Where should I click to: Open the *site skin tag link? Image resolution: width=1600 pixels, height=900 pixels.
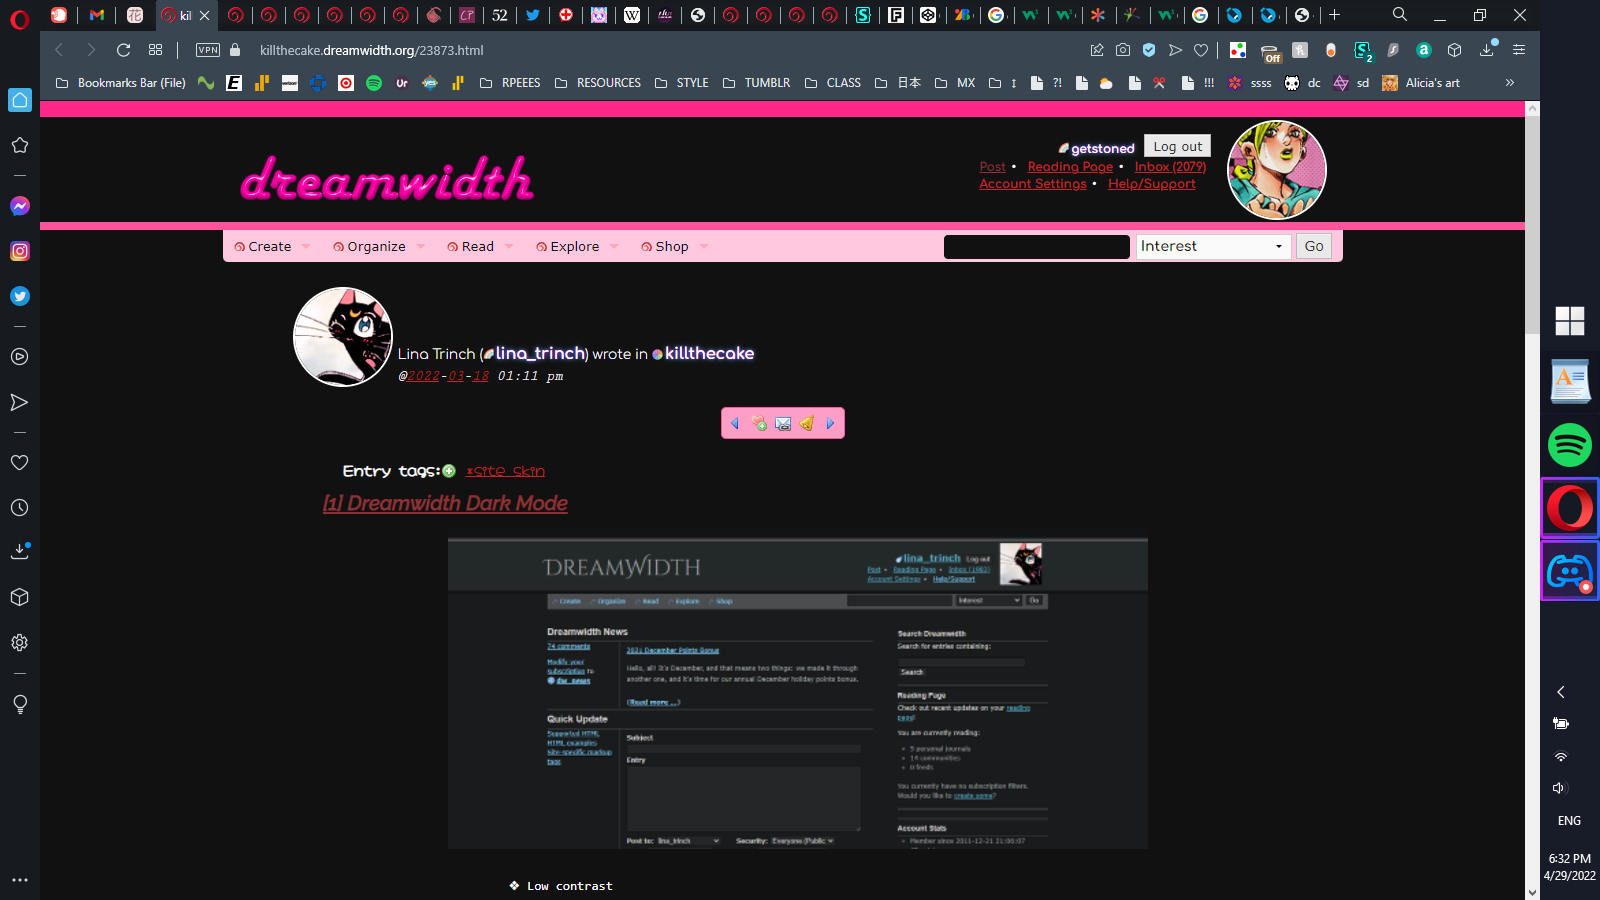click(505, 471)
